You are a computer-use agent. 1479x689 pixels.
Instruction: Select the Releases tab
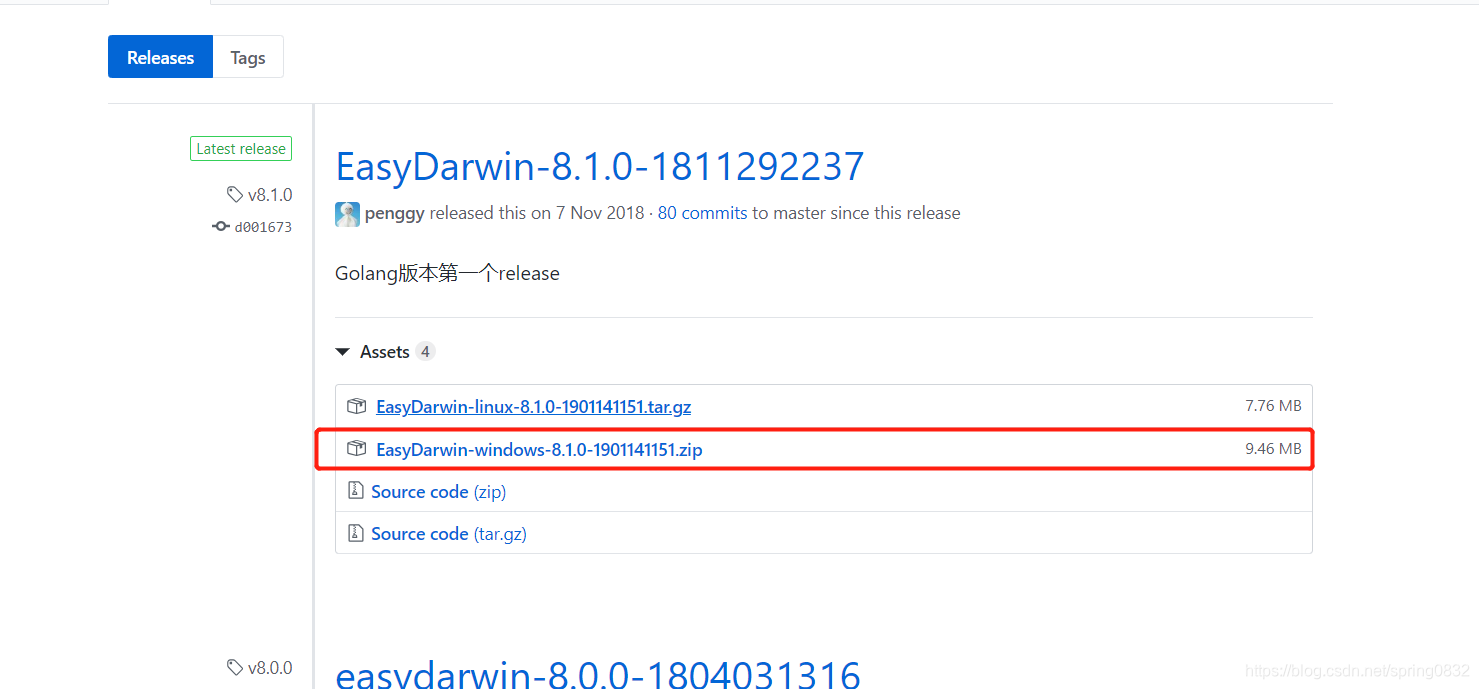click(160, 57)
